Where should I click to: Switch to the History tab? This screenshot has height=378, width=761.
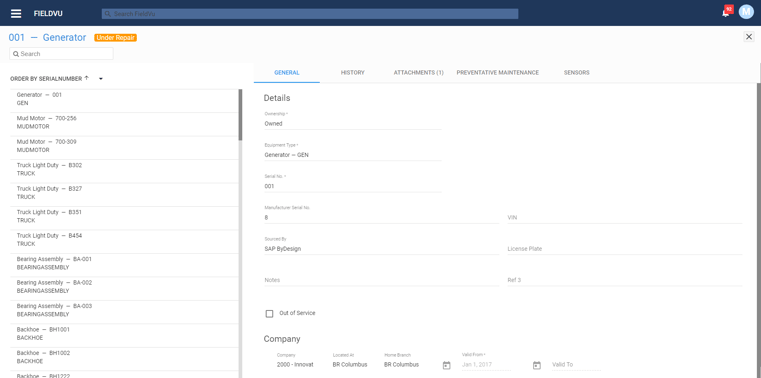pyautogui.click(x=353, y=73)
